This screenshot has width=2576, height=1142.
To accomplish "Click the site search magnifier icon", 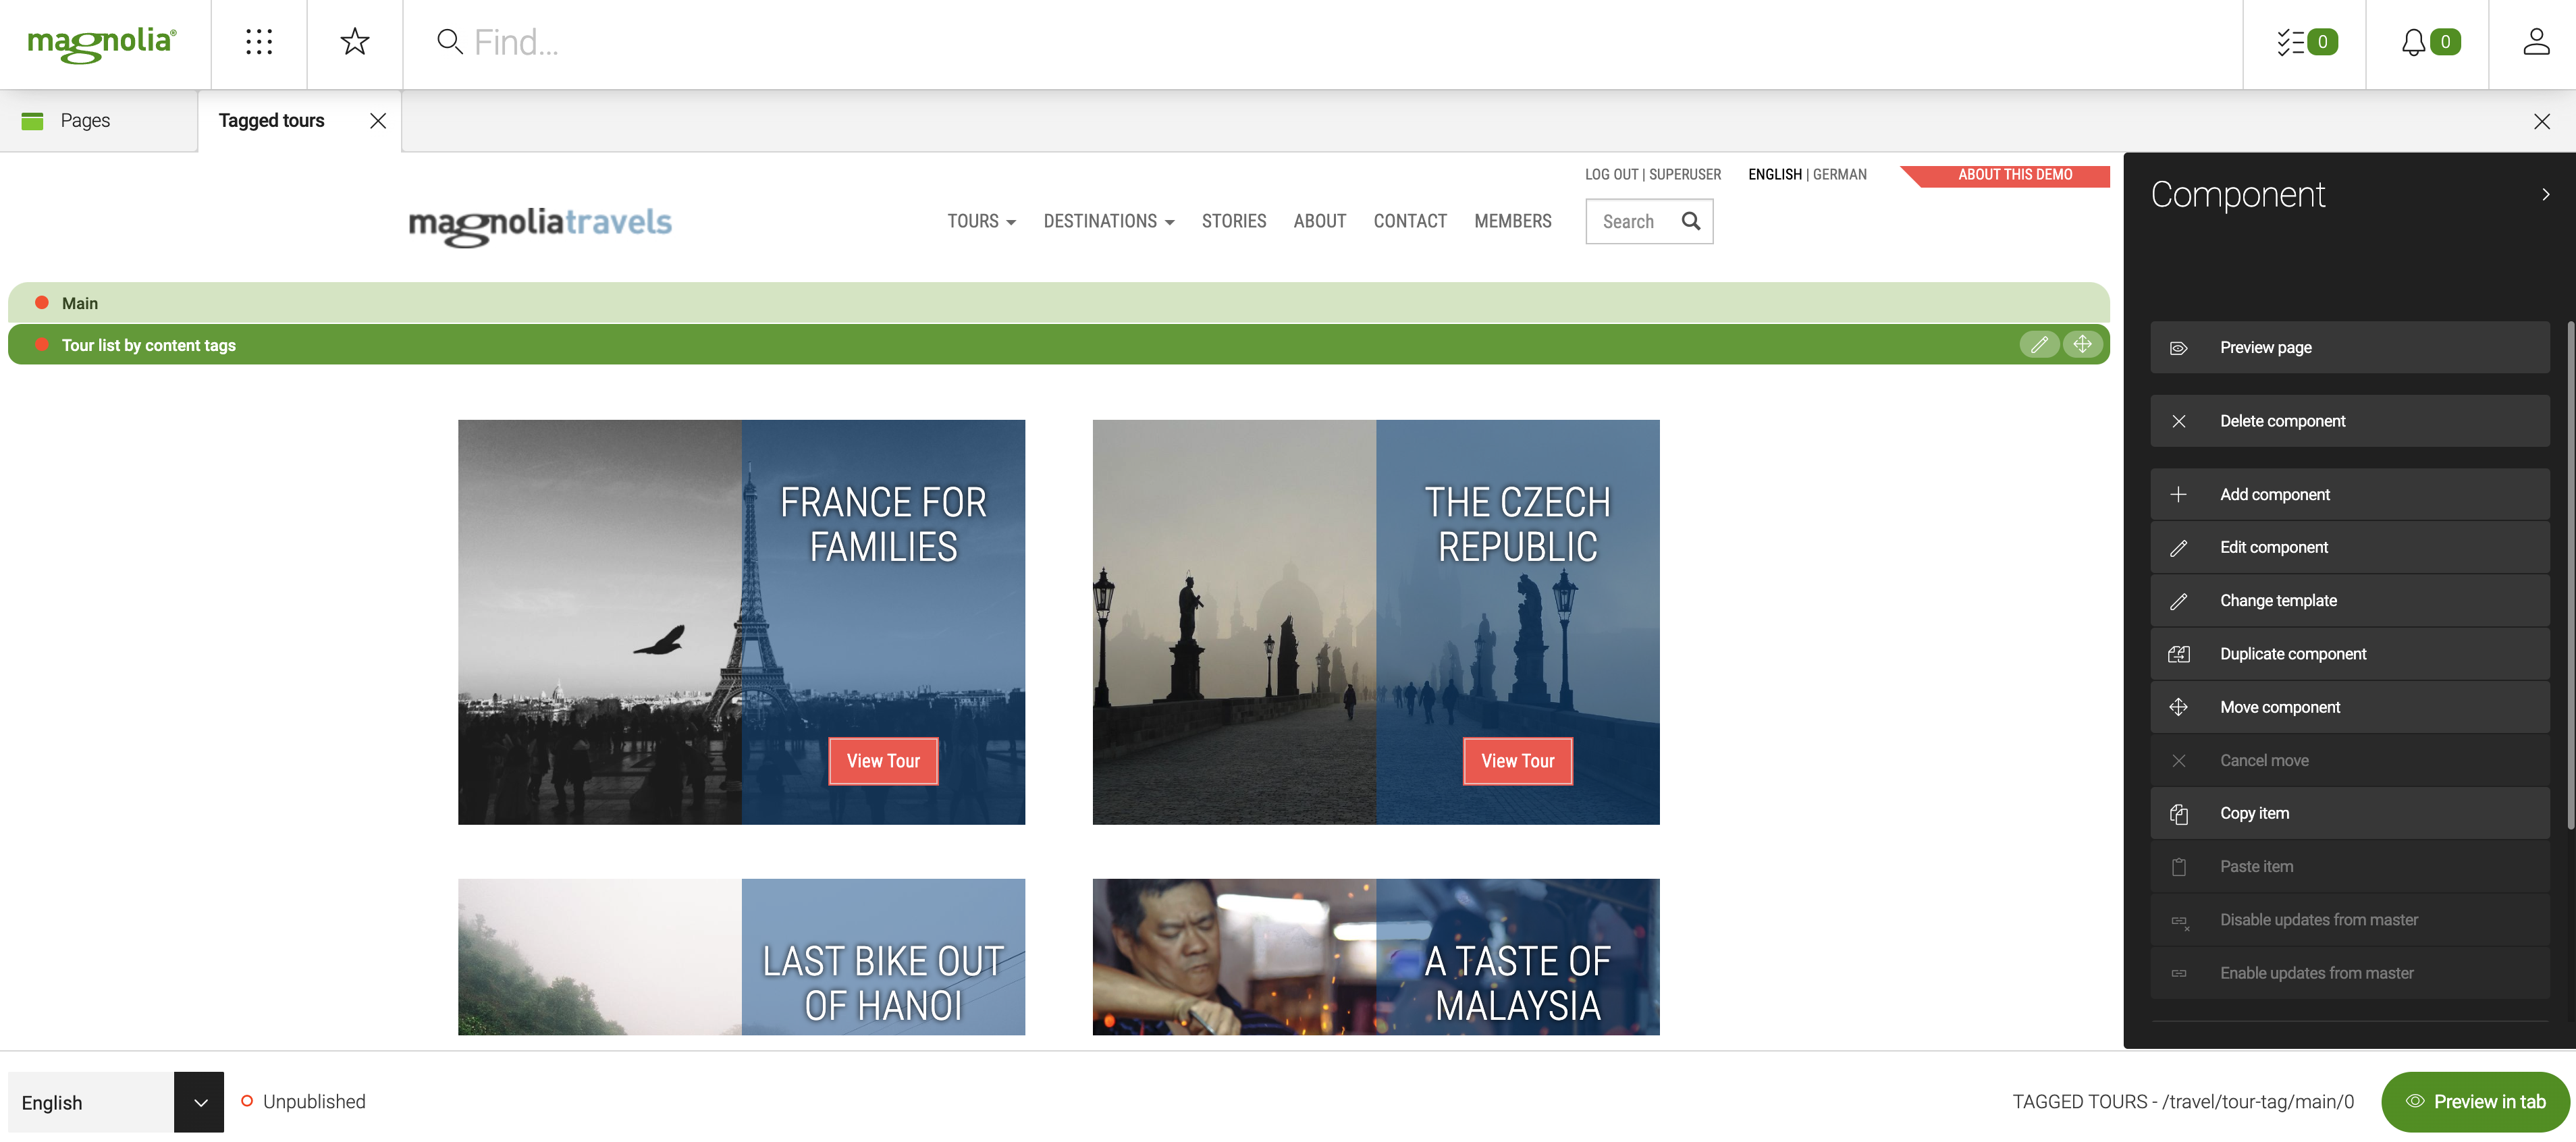I will [1690, 221].
